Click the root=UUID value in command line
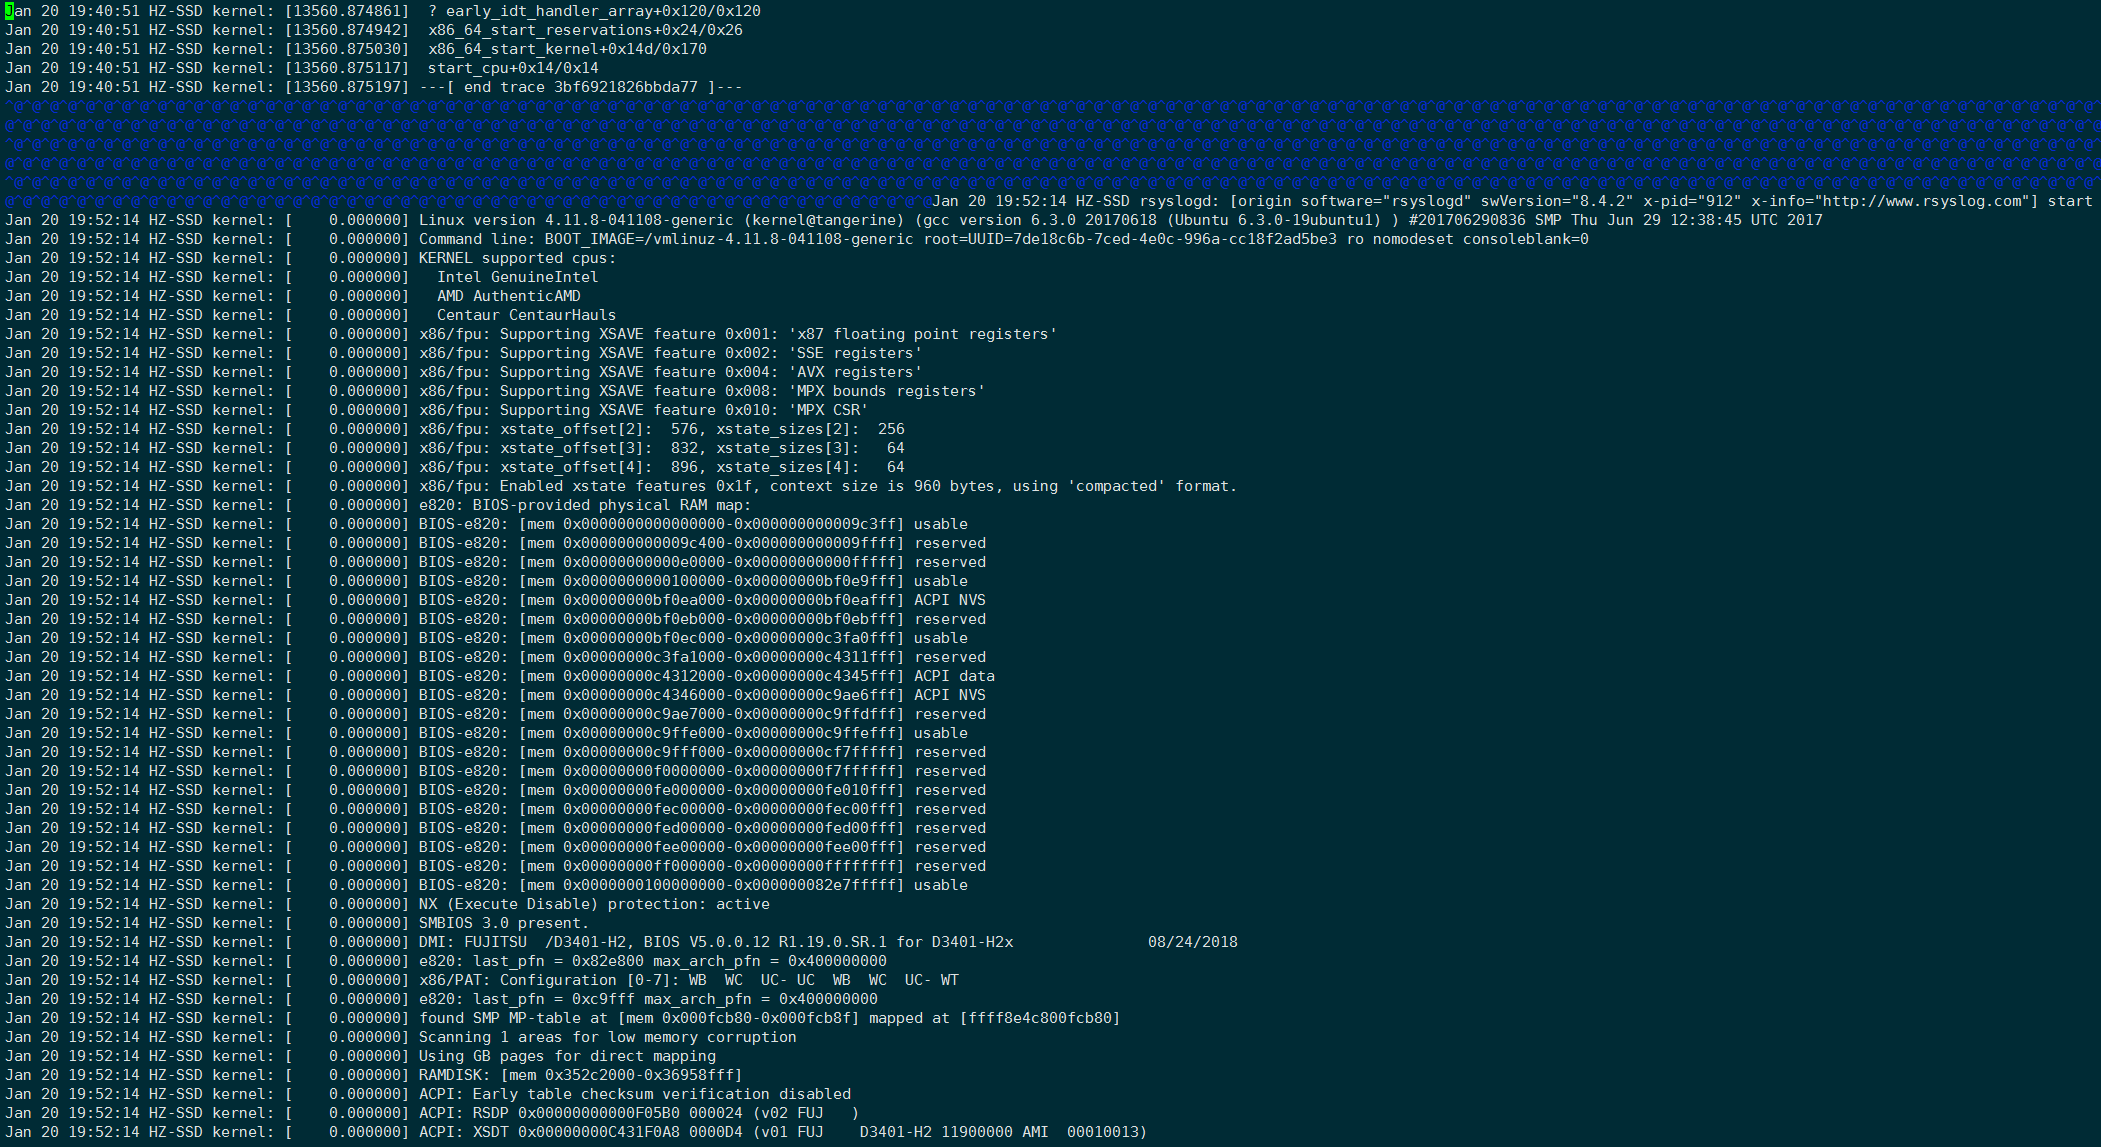2101x1147 pixels. click(1129, 239)
